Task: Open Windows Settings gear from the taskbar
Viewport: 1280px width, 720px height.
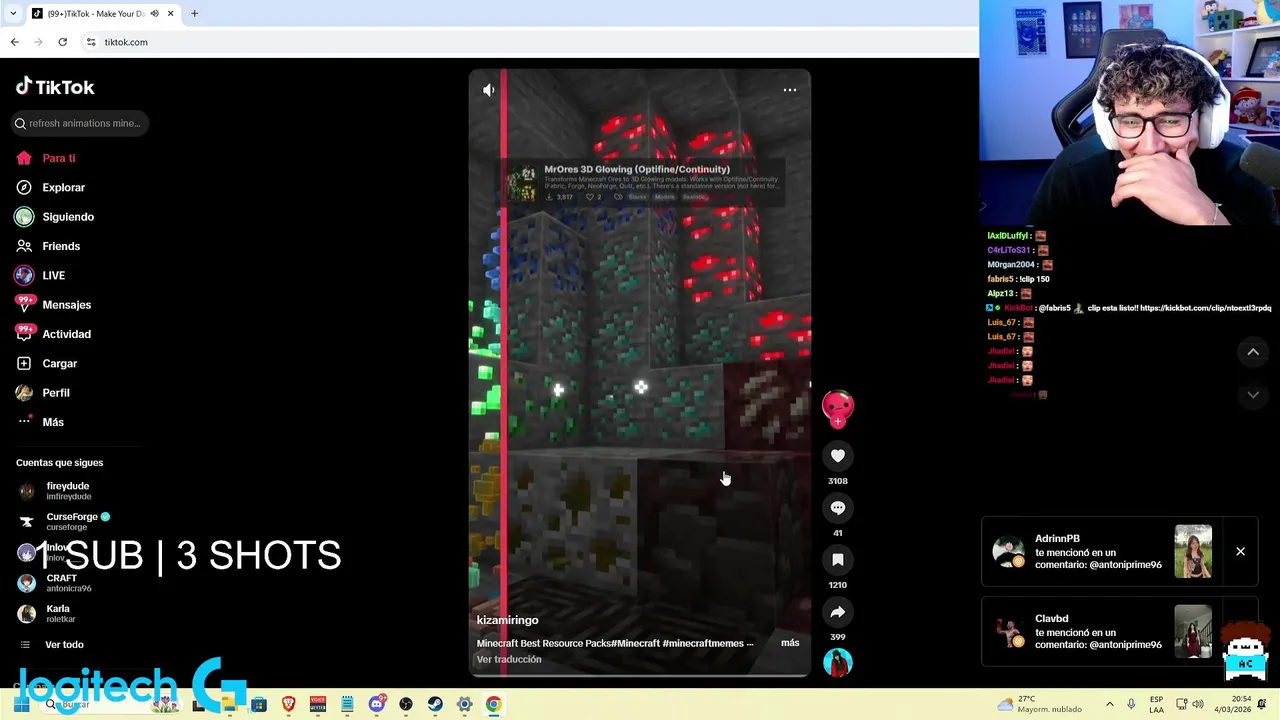Action: (464, 705)
